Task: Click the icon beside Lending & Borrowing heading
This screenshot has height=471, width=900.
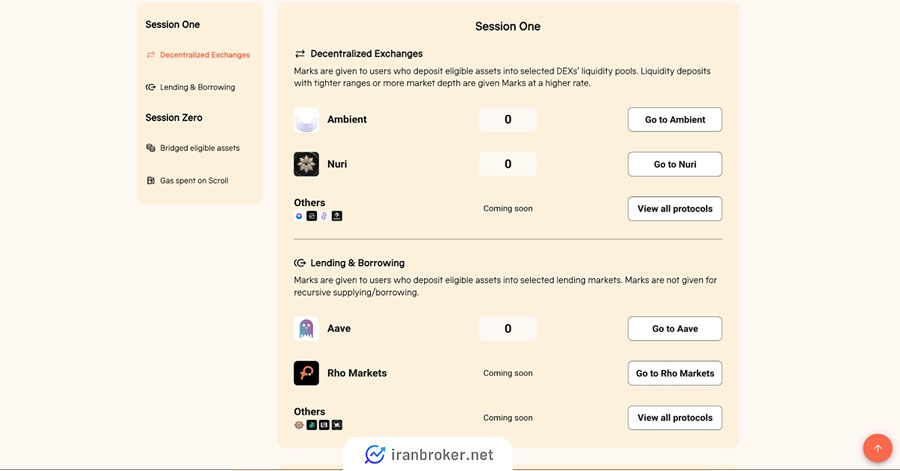Action: [x=300, y=263]
